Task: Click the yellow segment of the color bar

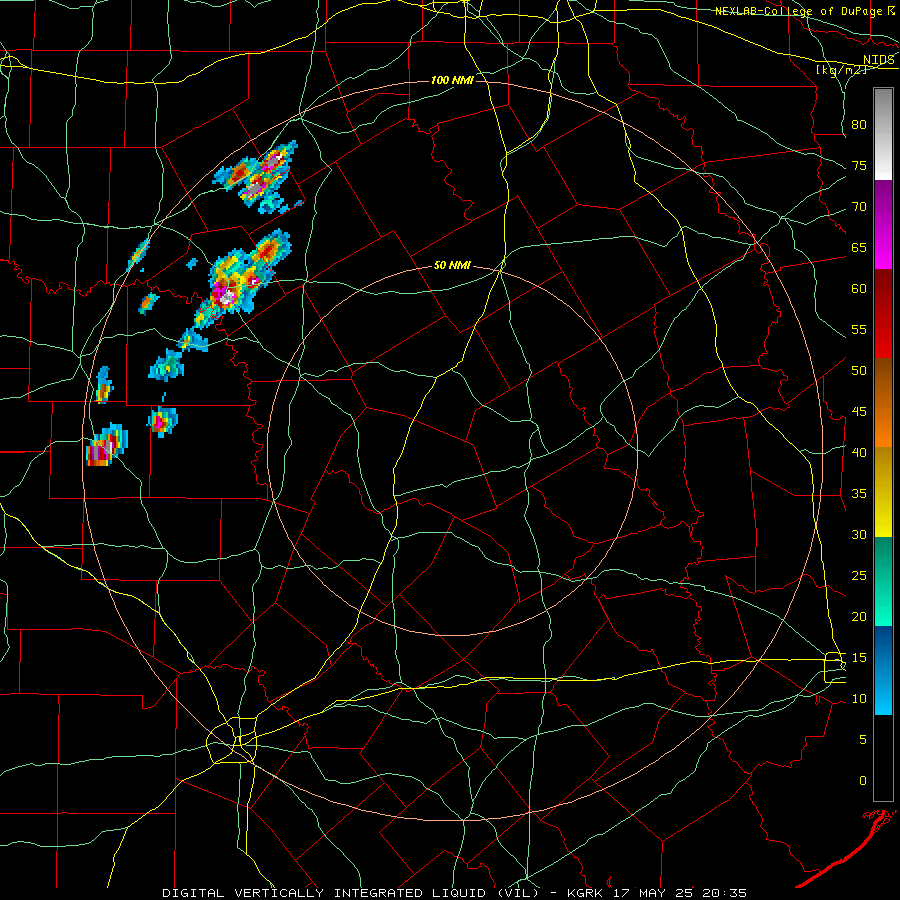Action: (x=883, y=492)
